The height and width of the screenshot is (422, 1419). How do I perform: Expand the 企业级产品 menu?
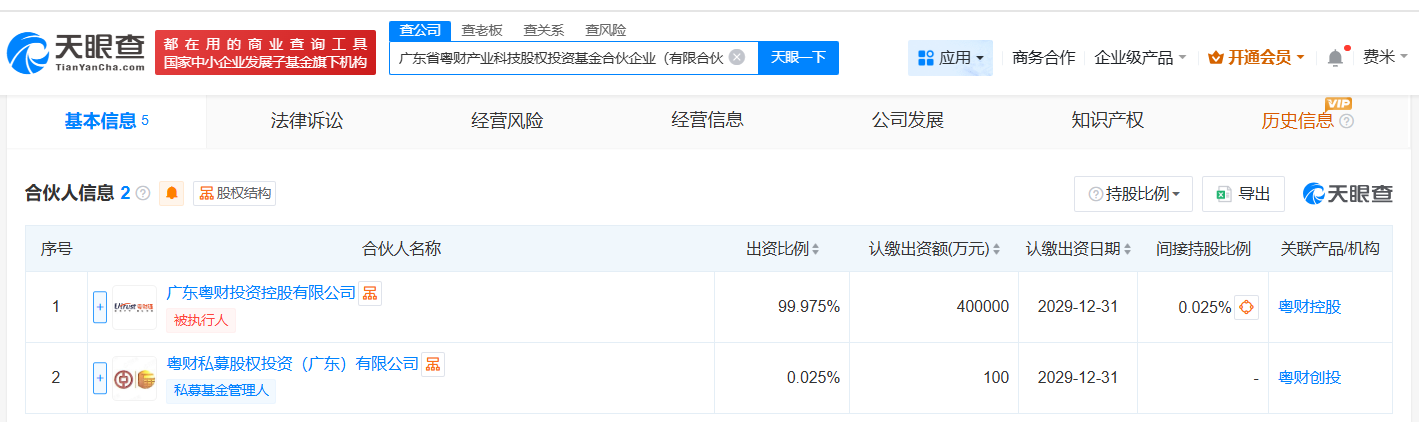(x=1140, y=58)
